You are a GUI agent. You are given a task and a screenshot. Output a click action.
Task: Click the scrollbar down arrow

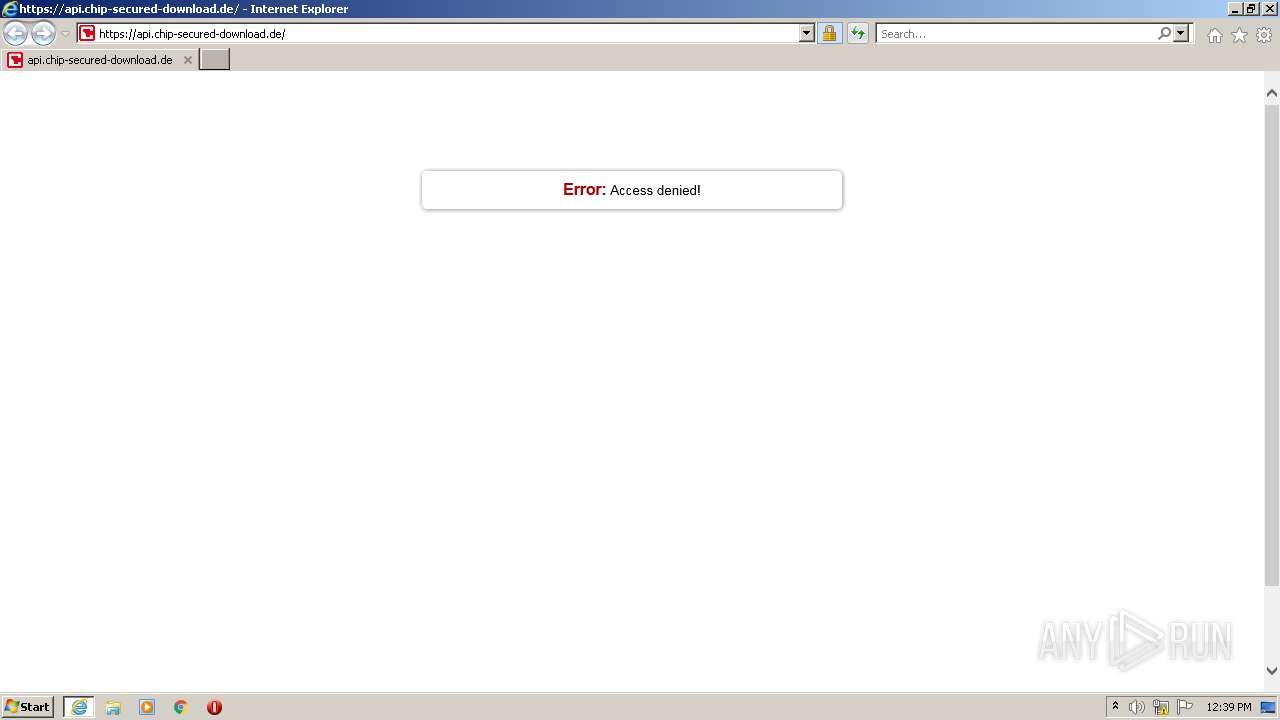[1272, 671]
